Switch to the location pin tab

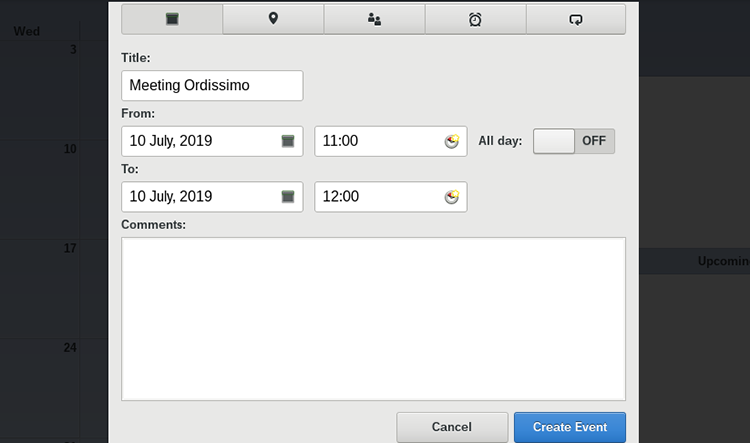click(x=273, y=19)
